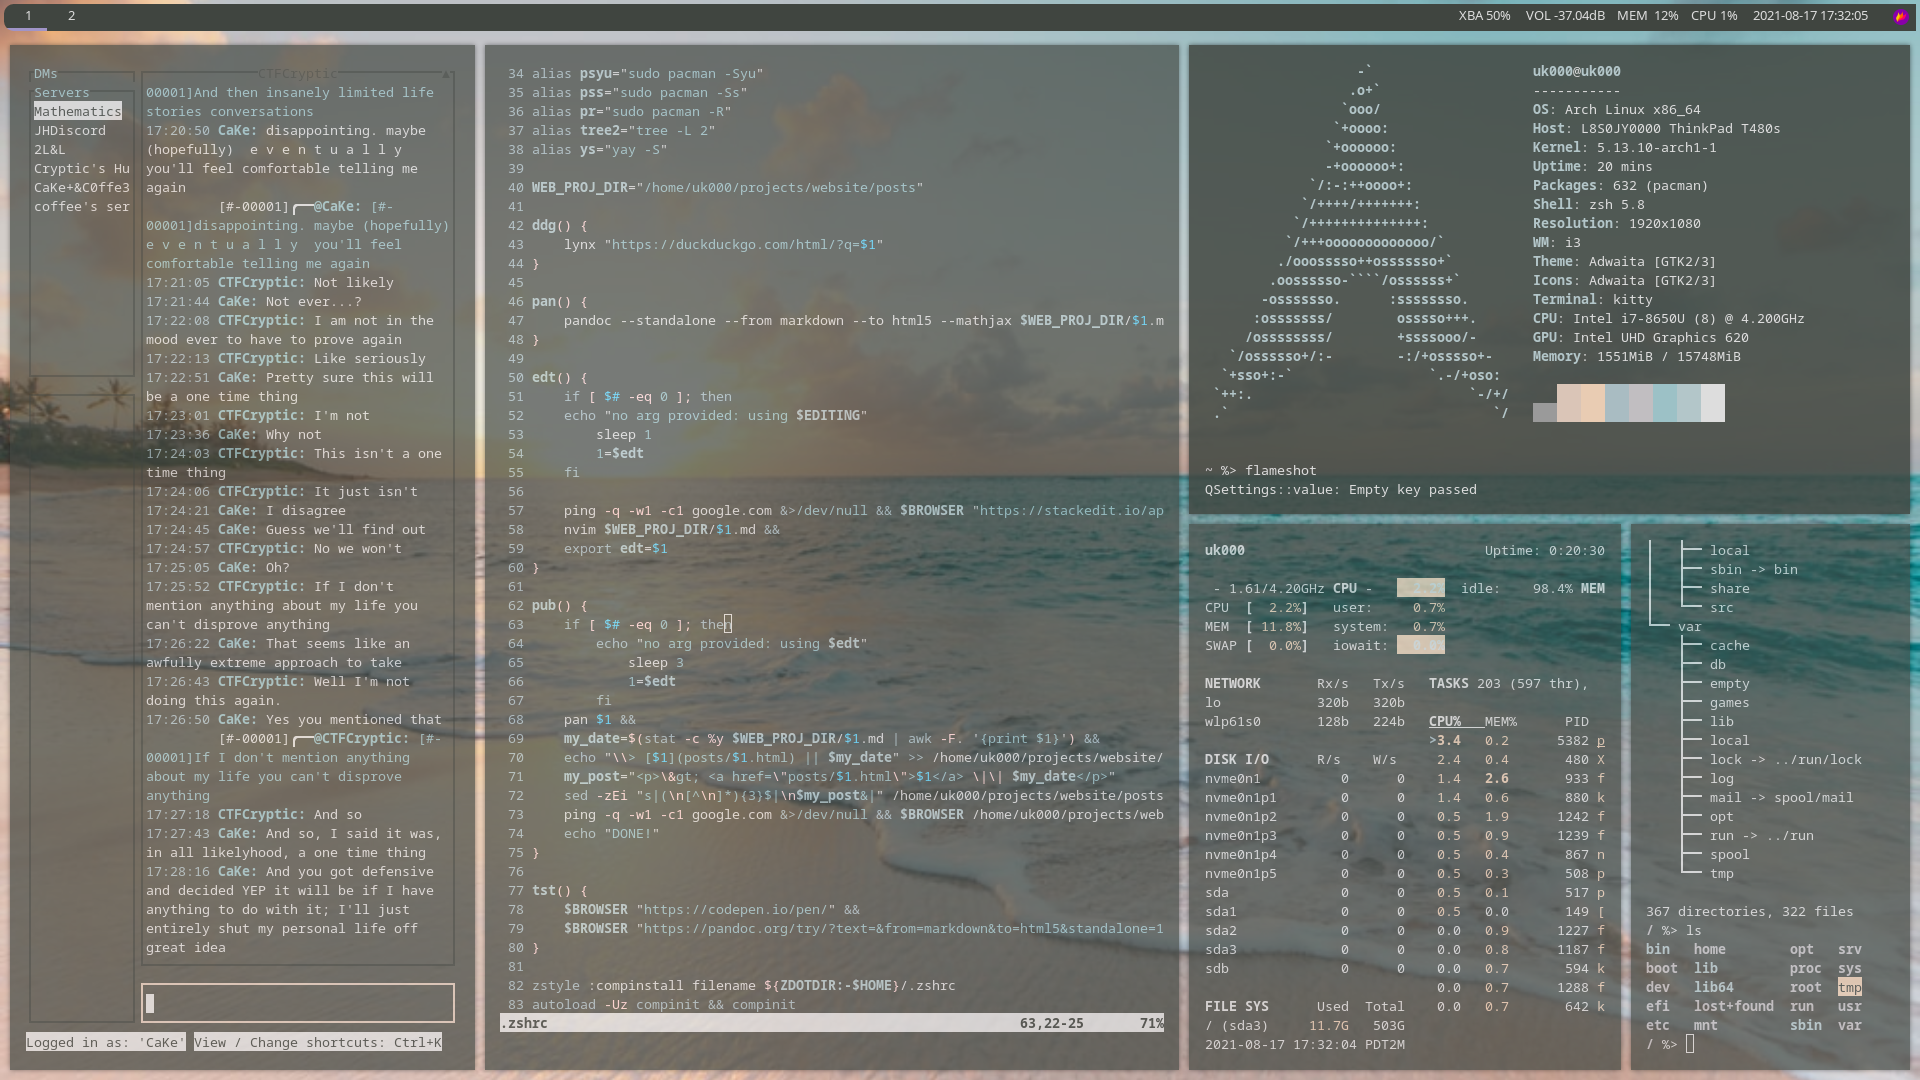The image size is (1920, 1080).
Task: Select the 17:21:05 'Not likely' message
Action: (x=270, y=283)
